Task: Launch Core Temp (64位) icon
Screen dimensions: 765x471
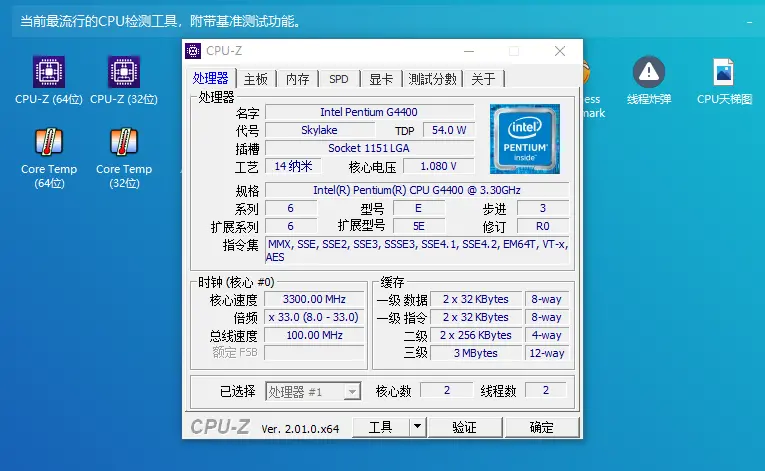Action: coord(49,142)
